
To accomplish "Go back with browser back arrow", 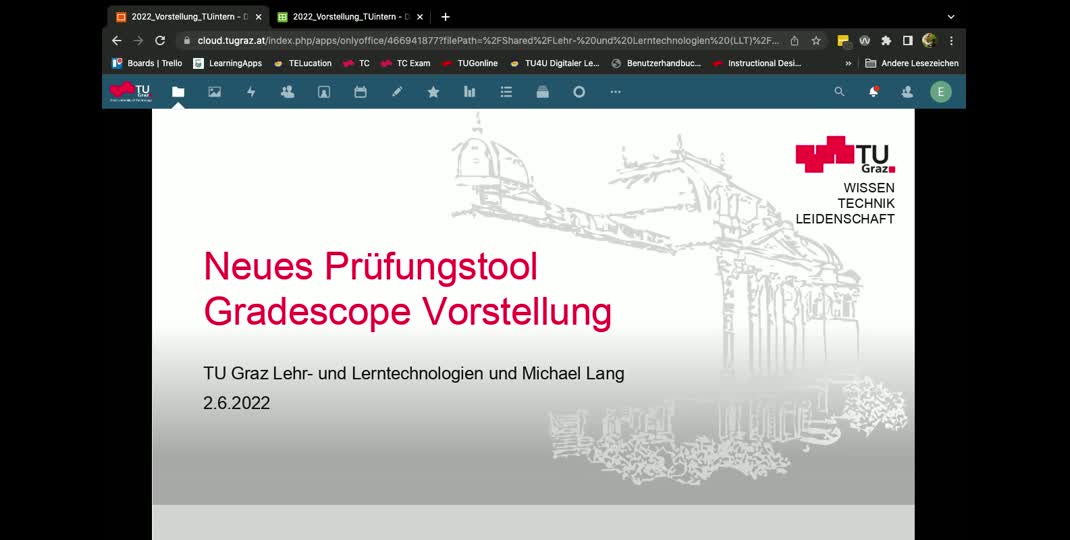I will [116, 40].
